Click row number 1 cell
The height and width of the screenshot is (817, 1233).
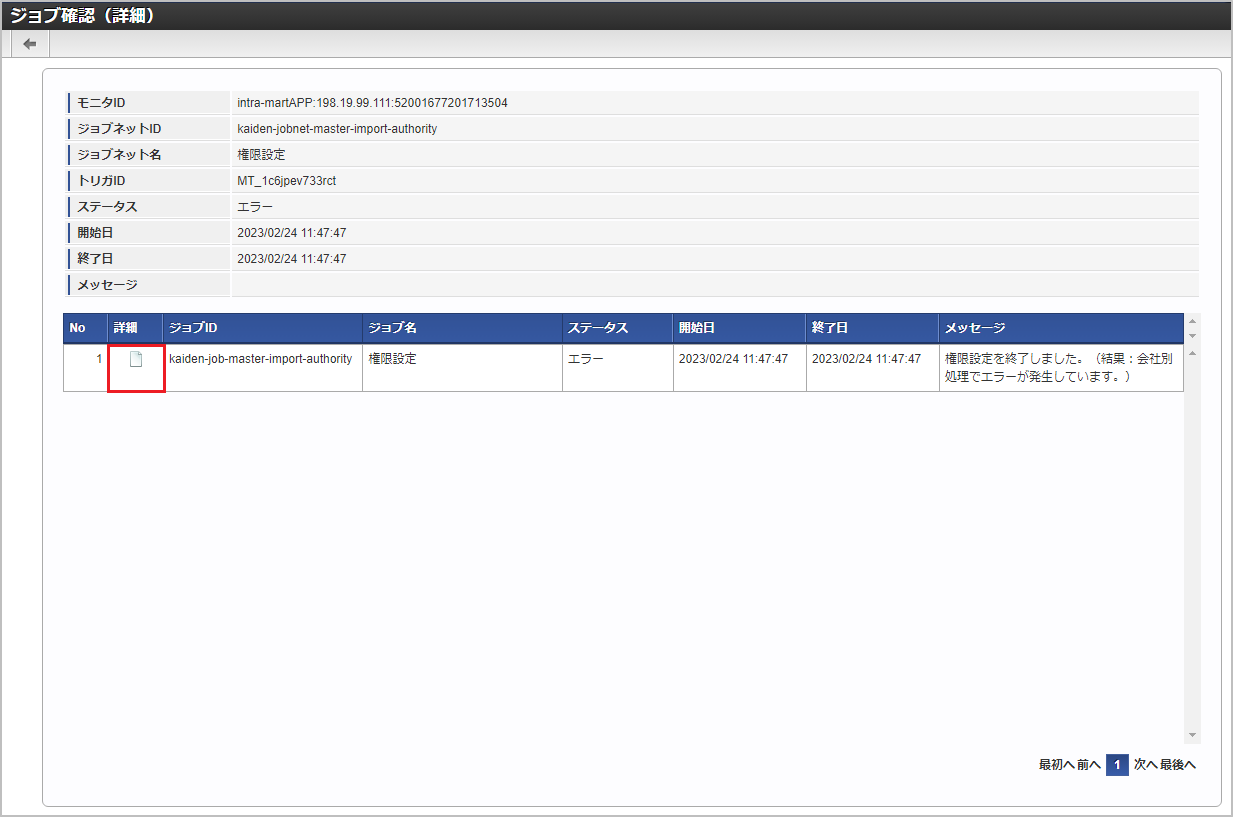[85, 368]
